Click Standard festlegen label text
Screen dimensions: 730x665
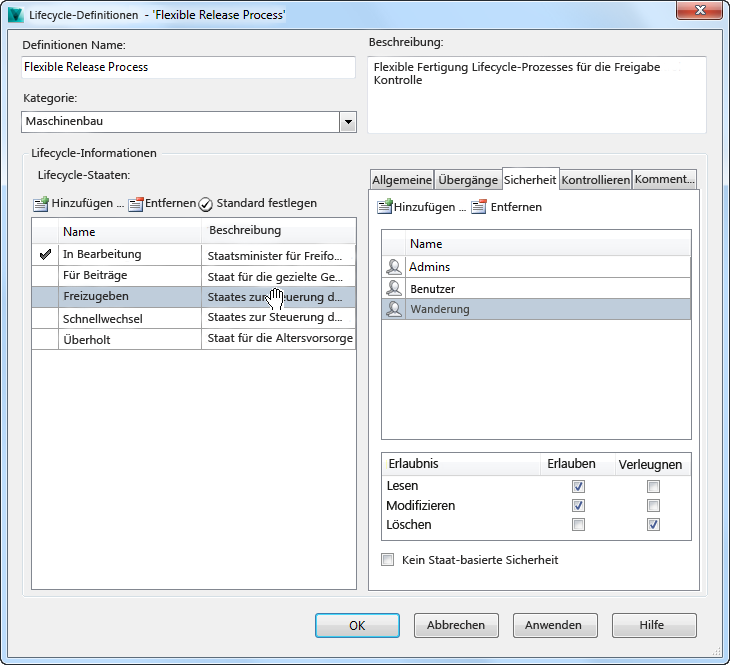[x=266, y=203]
